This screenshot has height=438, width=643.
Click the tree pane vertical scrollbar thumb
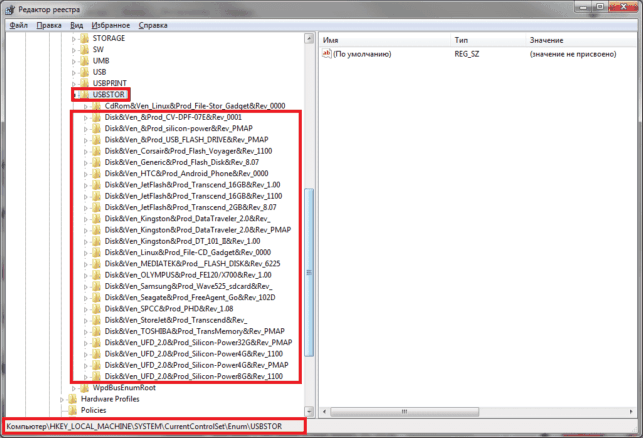[309, 272]
